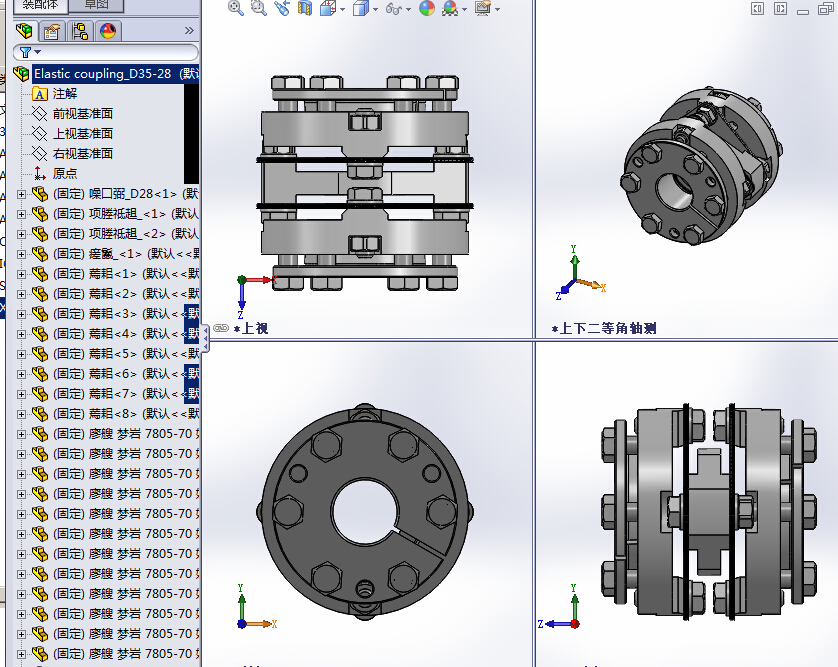Screen dimensions: 838x667
Task: Select the (固定) 蒿耜<8> component row
Action: tap(126, 414)
